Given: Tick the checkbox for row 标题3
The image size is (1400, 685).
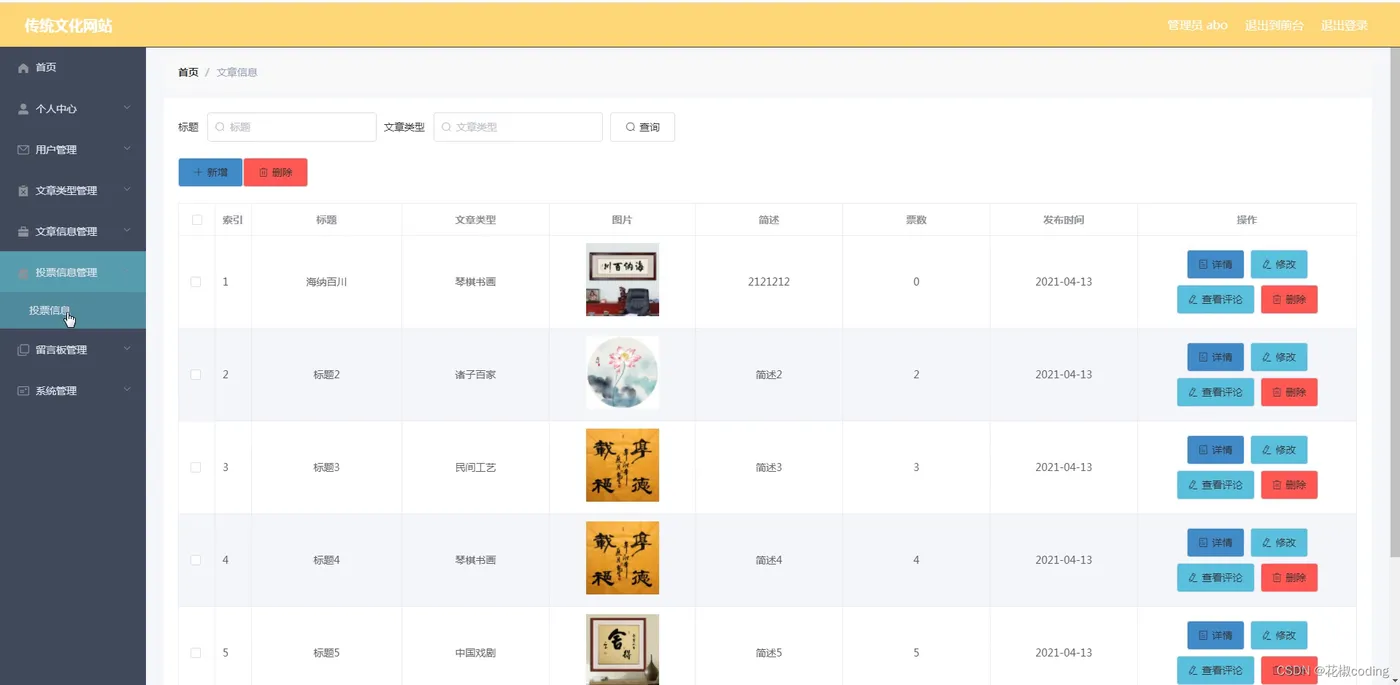Looking at the screenshot, I should [196, 467].
